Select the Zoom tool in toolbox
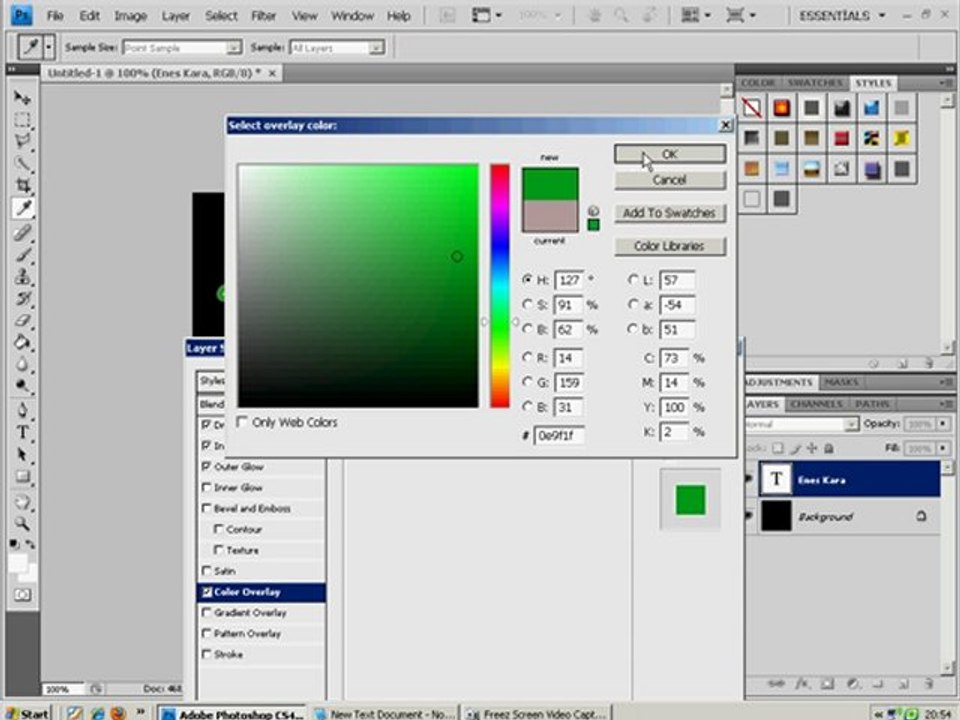Viewport: 960px width, 720px height. [x=22, y=523]
